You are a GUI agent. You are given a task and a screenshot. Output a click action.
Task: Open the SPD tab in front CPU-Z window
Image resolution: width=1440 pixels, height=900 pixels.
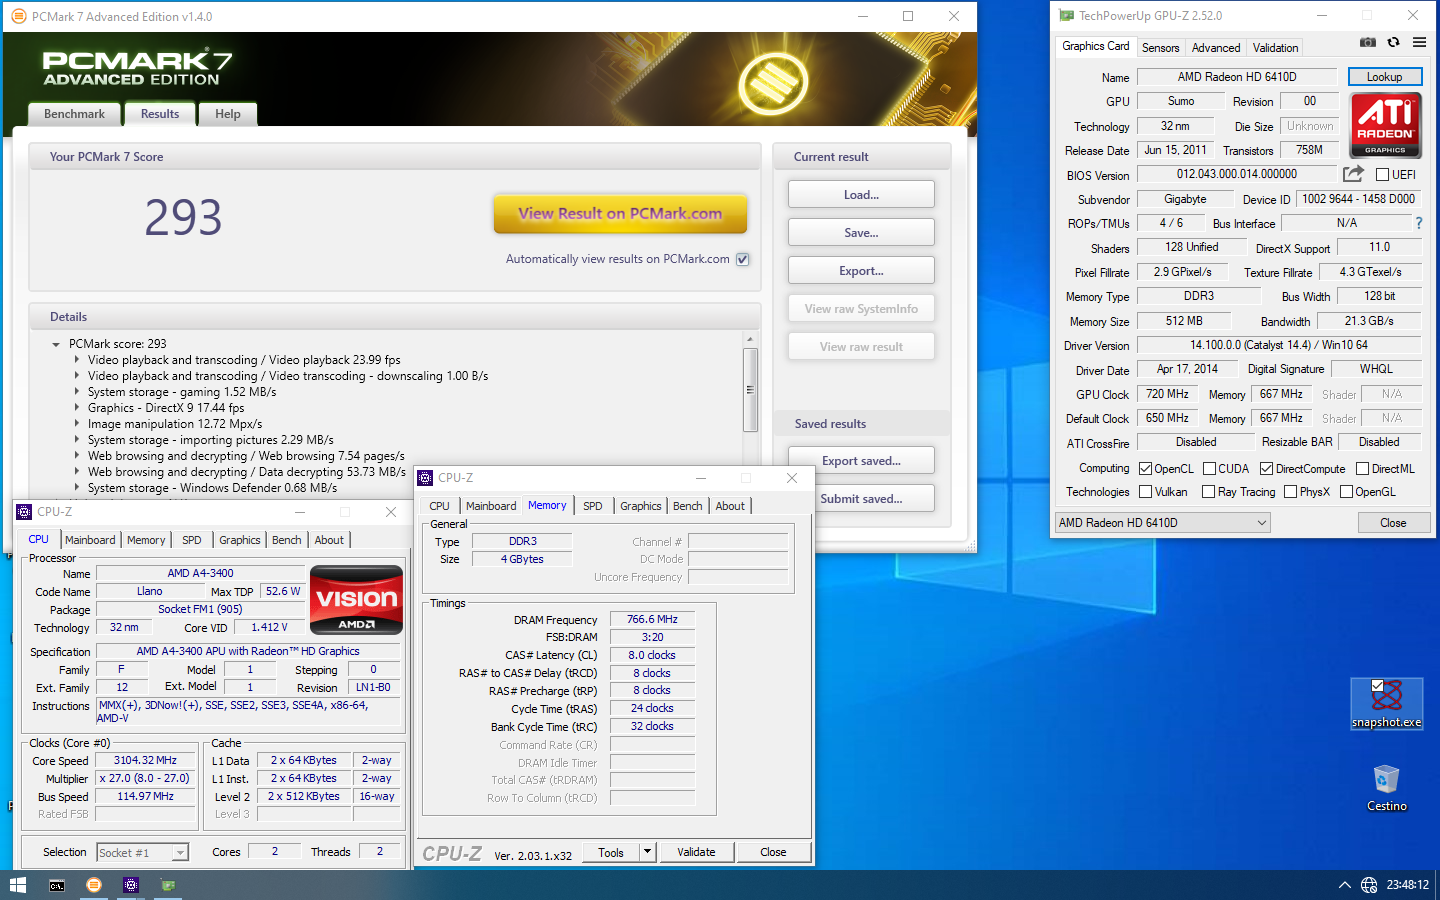point(593,506)
